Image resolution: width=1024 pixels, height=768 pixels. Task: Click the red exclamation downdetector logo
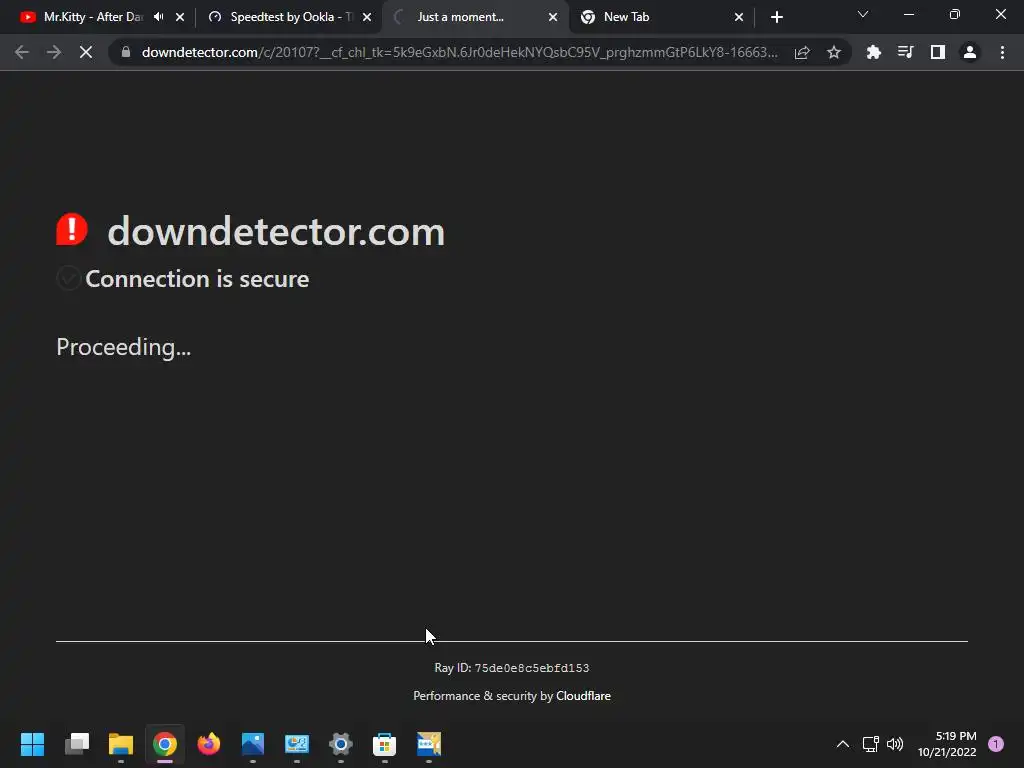72,229
